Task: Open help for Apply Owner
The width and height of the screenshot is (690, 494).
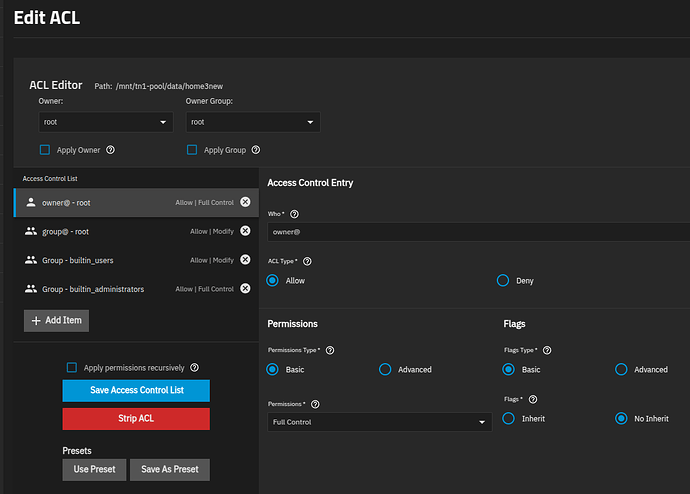Action: click(110, 150)
